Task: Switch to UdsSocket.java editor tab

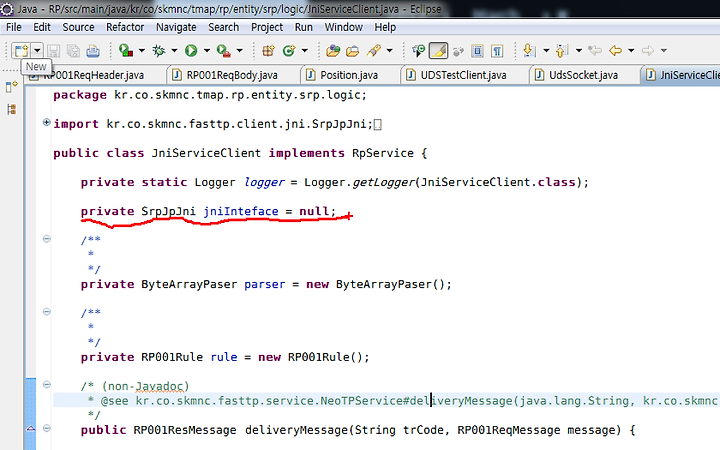Action: coord(583,75)
